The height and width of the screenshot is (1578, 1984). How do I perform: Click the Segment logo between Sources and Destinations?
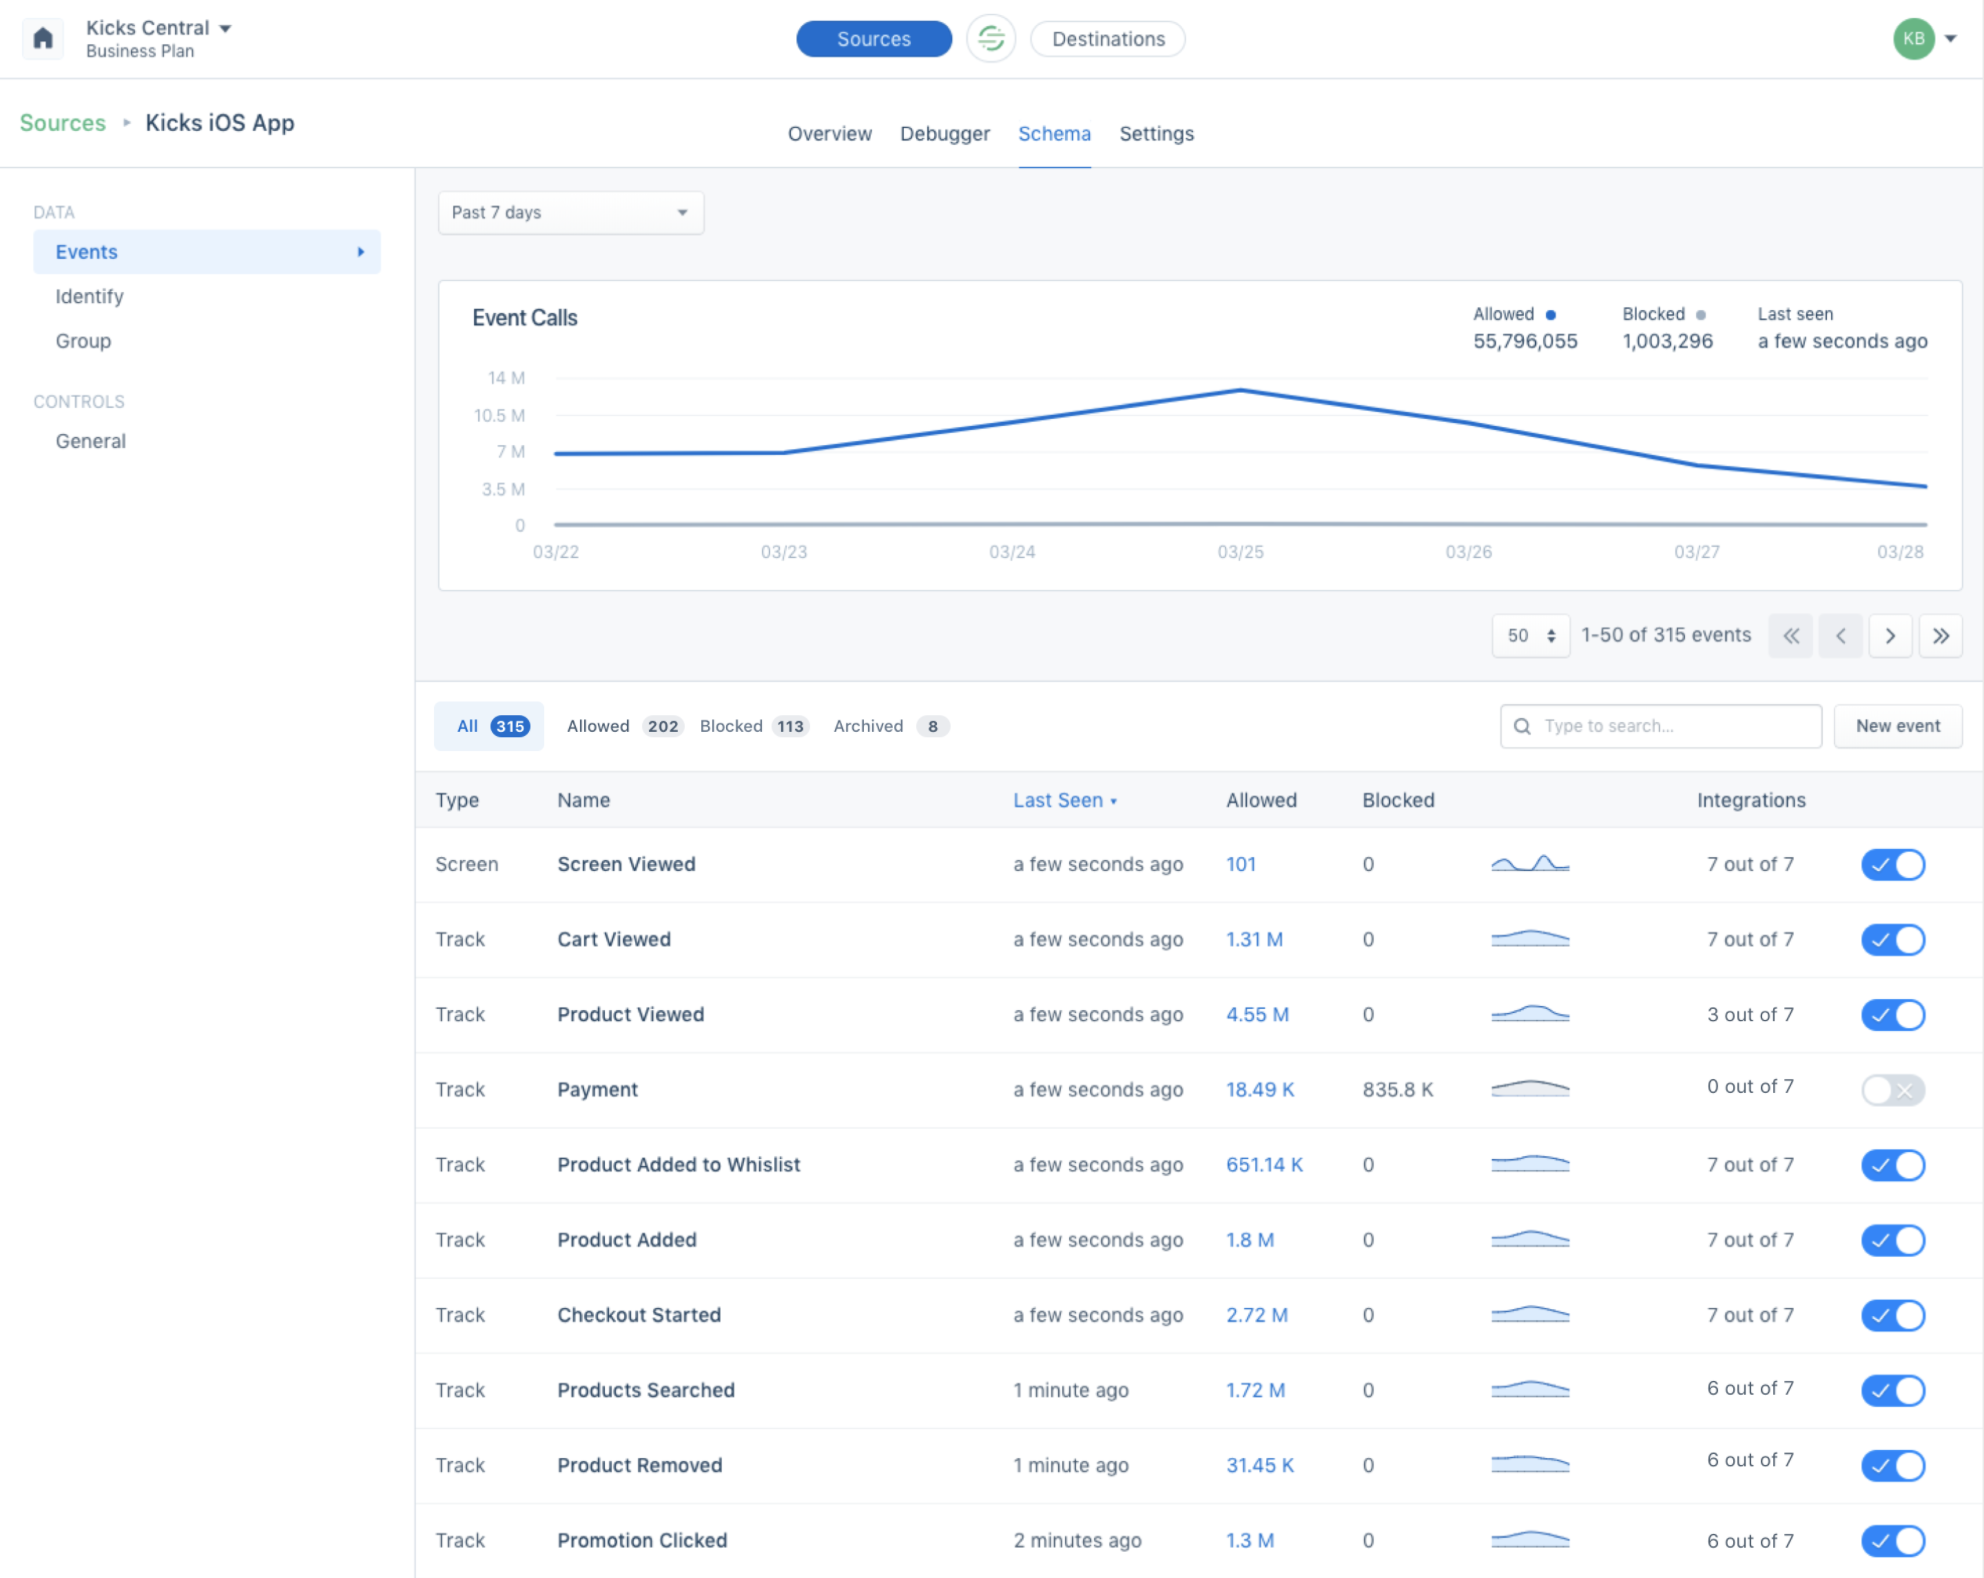[x=990, y=39]
